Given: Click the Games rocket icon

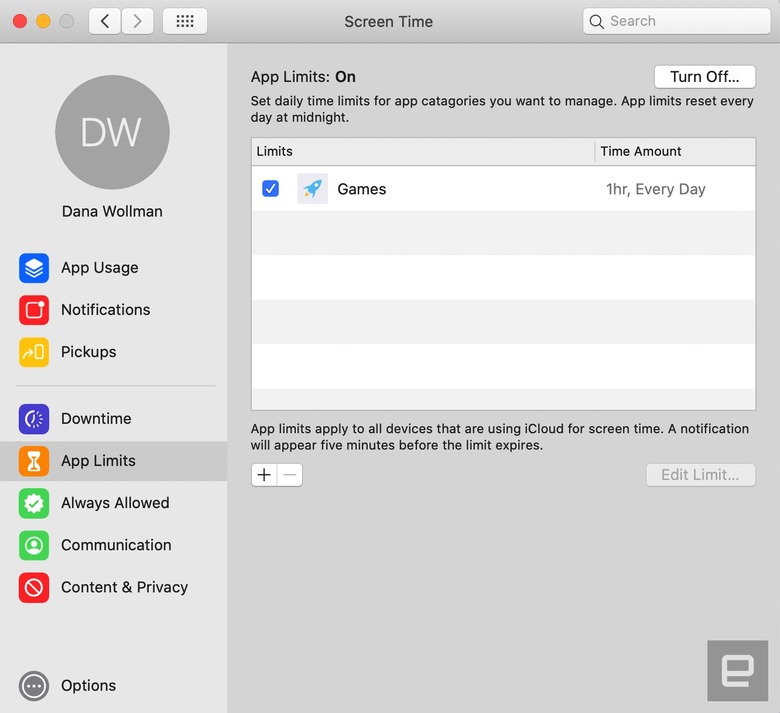Looking at the screenshot, I should 312,189.
